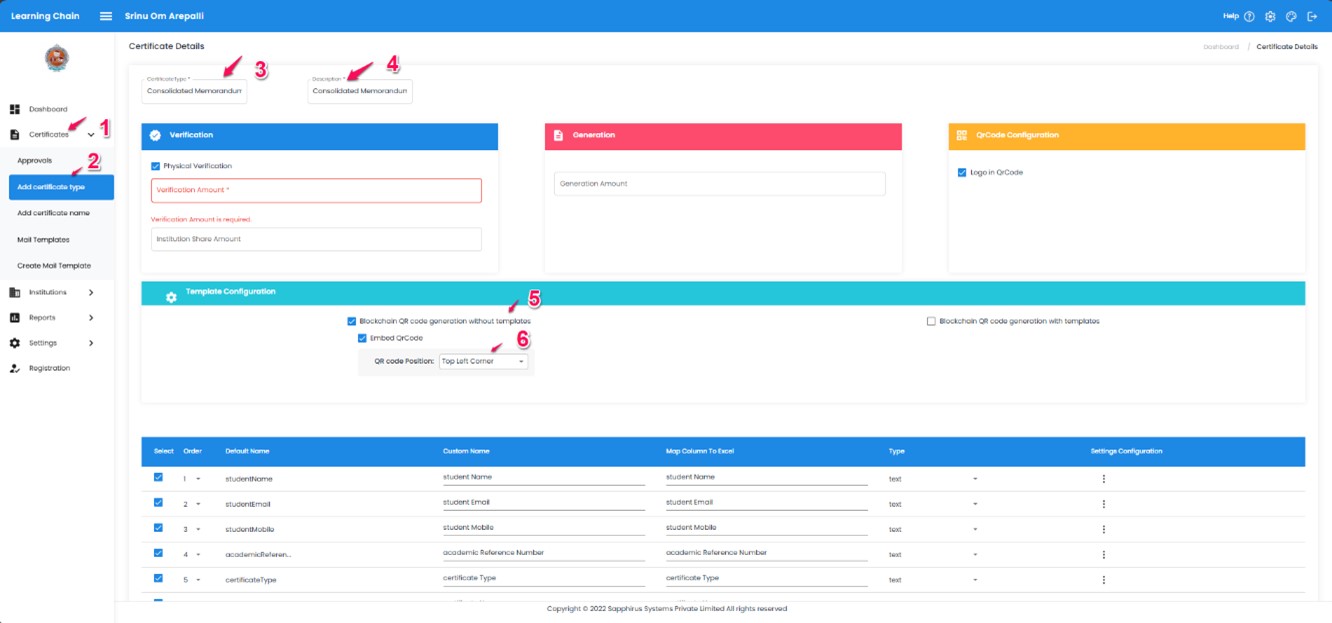Screen dimensions: 1332x623
Task: Open Mail Templates in sidebar
Action: click(x=43, y=240)
